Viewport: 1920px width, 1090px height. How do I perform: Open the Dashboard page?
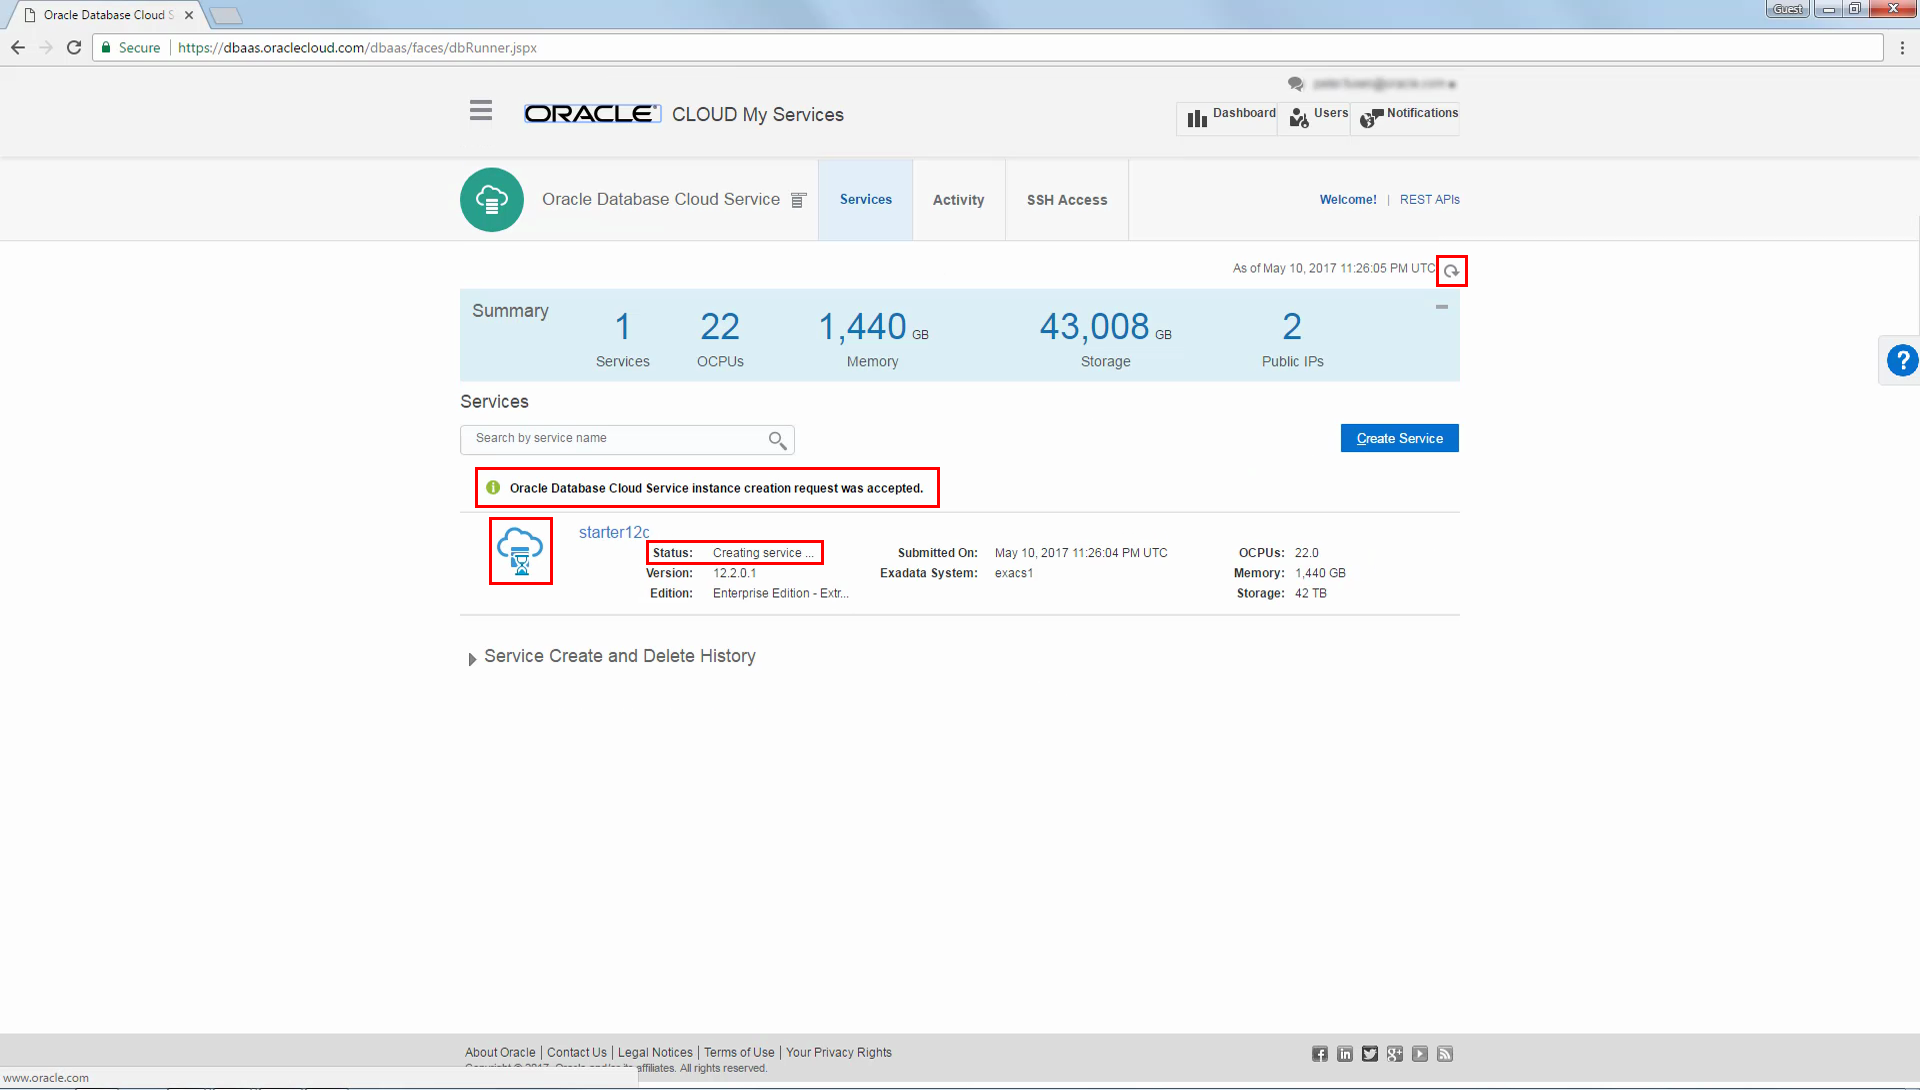pyautogui.click(x=1230, y=116)
